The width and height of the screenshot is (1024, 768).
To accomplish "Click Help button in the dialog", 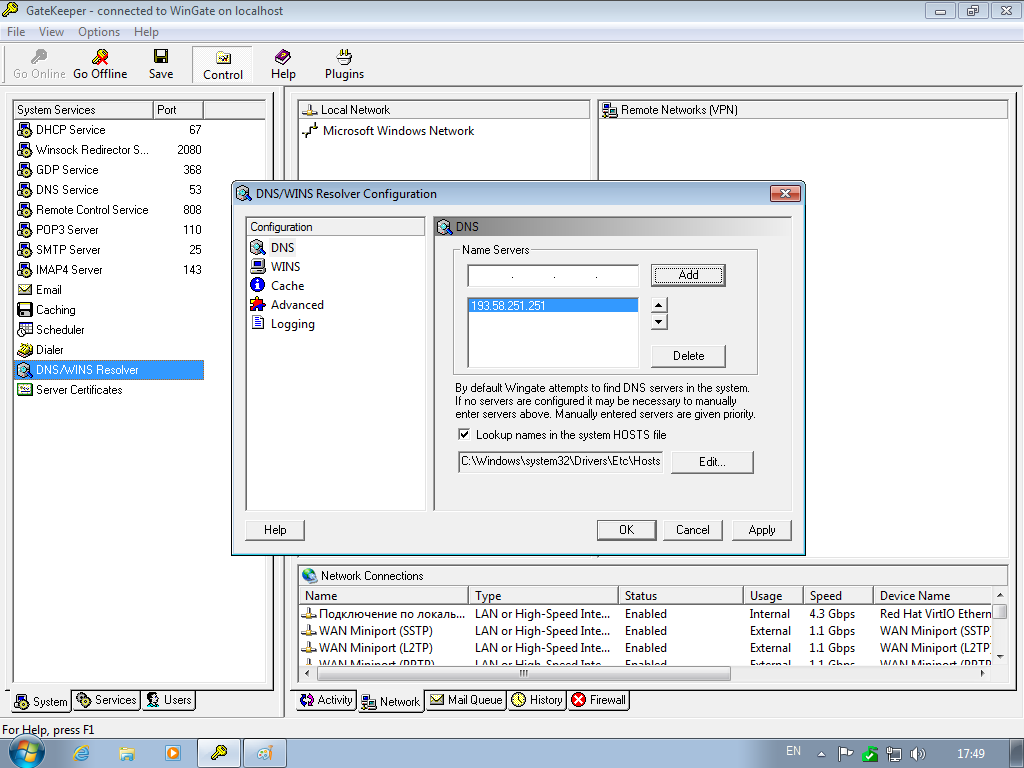I will (275, 530).
